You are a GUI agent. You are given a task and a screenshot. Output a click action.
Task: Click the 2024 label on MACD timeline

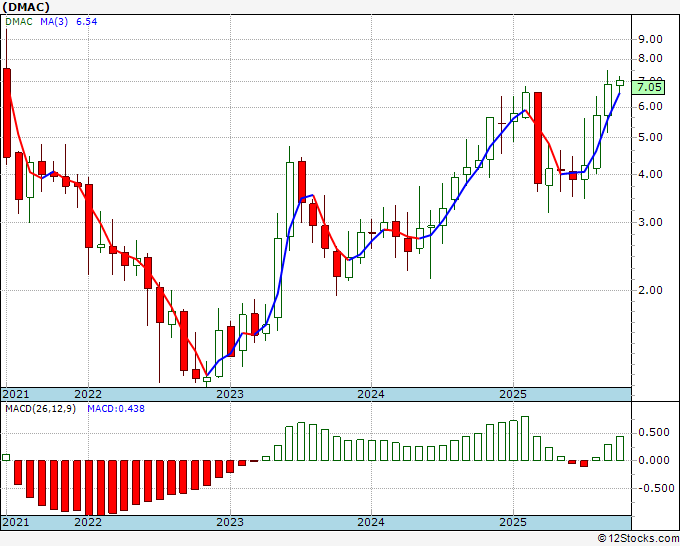(371, 522)
